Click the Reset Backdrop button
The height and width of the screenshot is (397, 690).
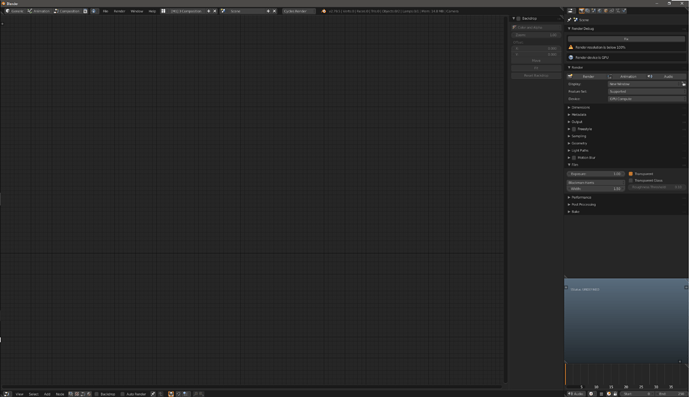[536, 76]
